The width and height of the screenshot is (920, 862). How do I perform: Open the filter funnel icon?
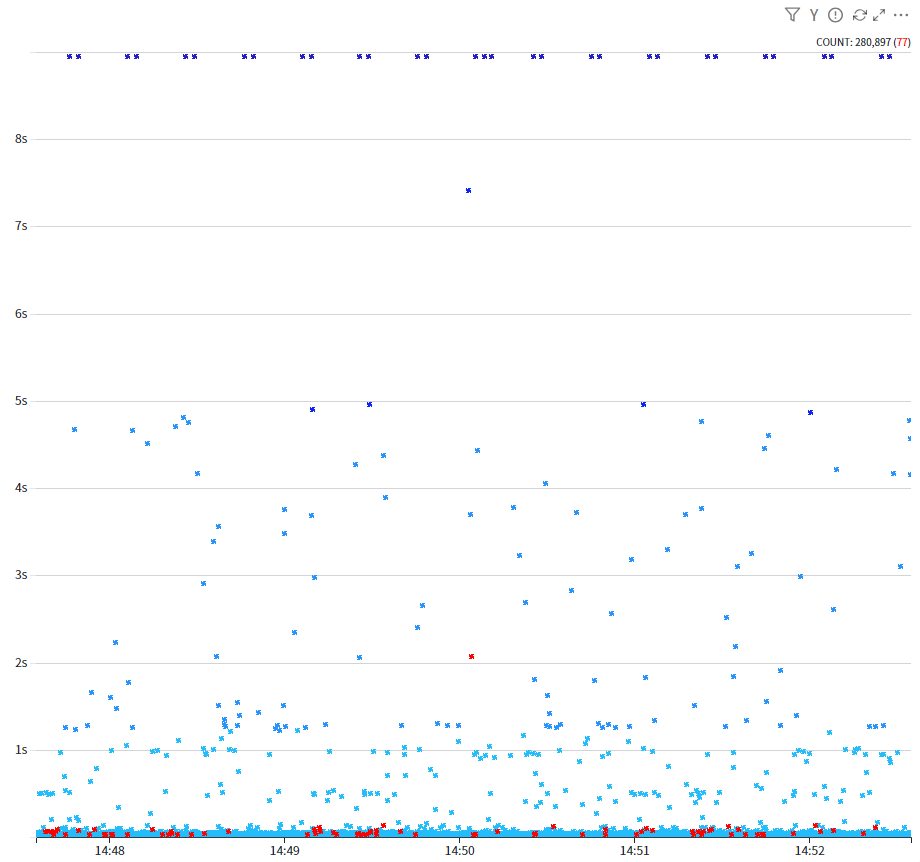tap(792, 15)
